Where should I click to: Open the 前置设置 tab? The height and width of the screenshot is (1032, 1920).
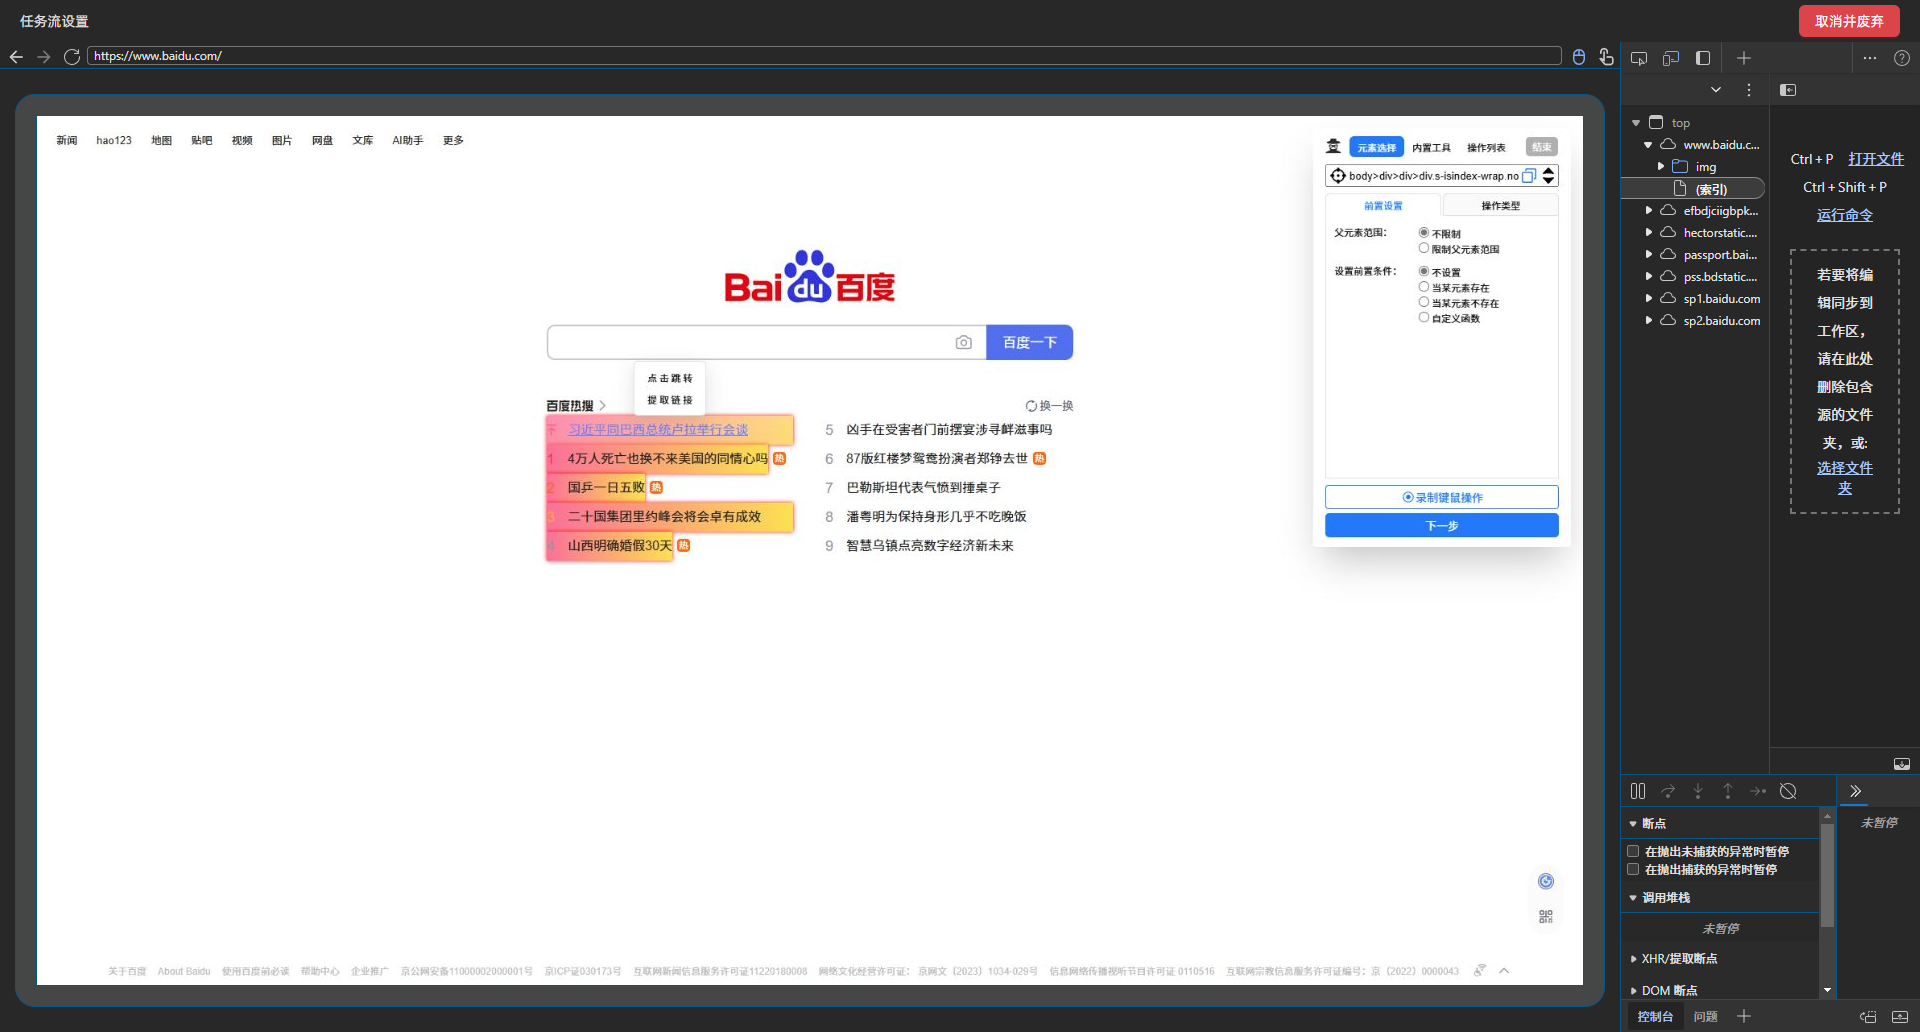pyautogui.click(x=1383, y=205)
